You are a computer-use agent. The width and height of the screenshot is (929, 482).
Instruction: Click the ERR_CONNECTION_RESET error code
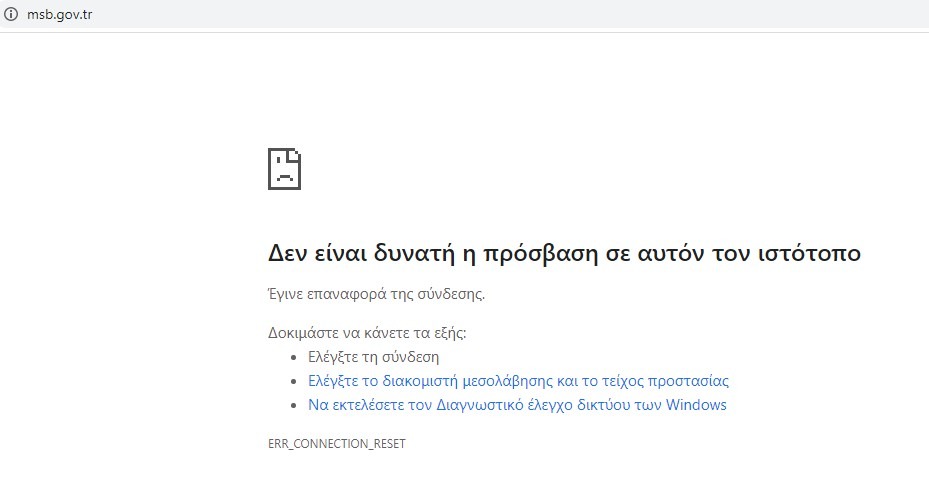336,443
